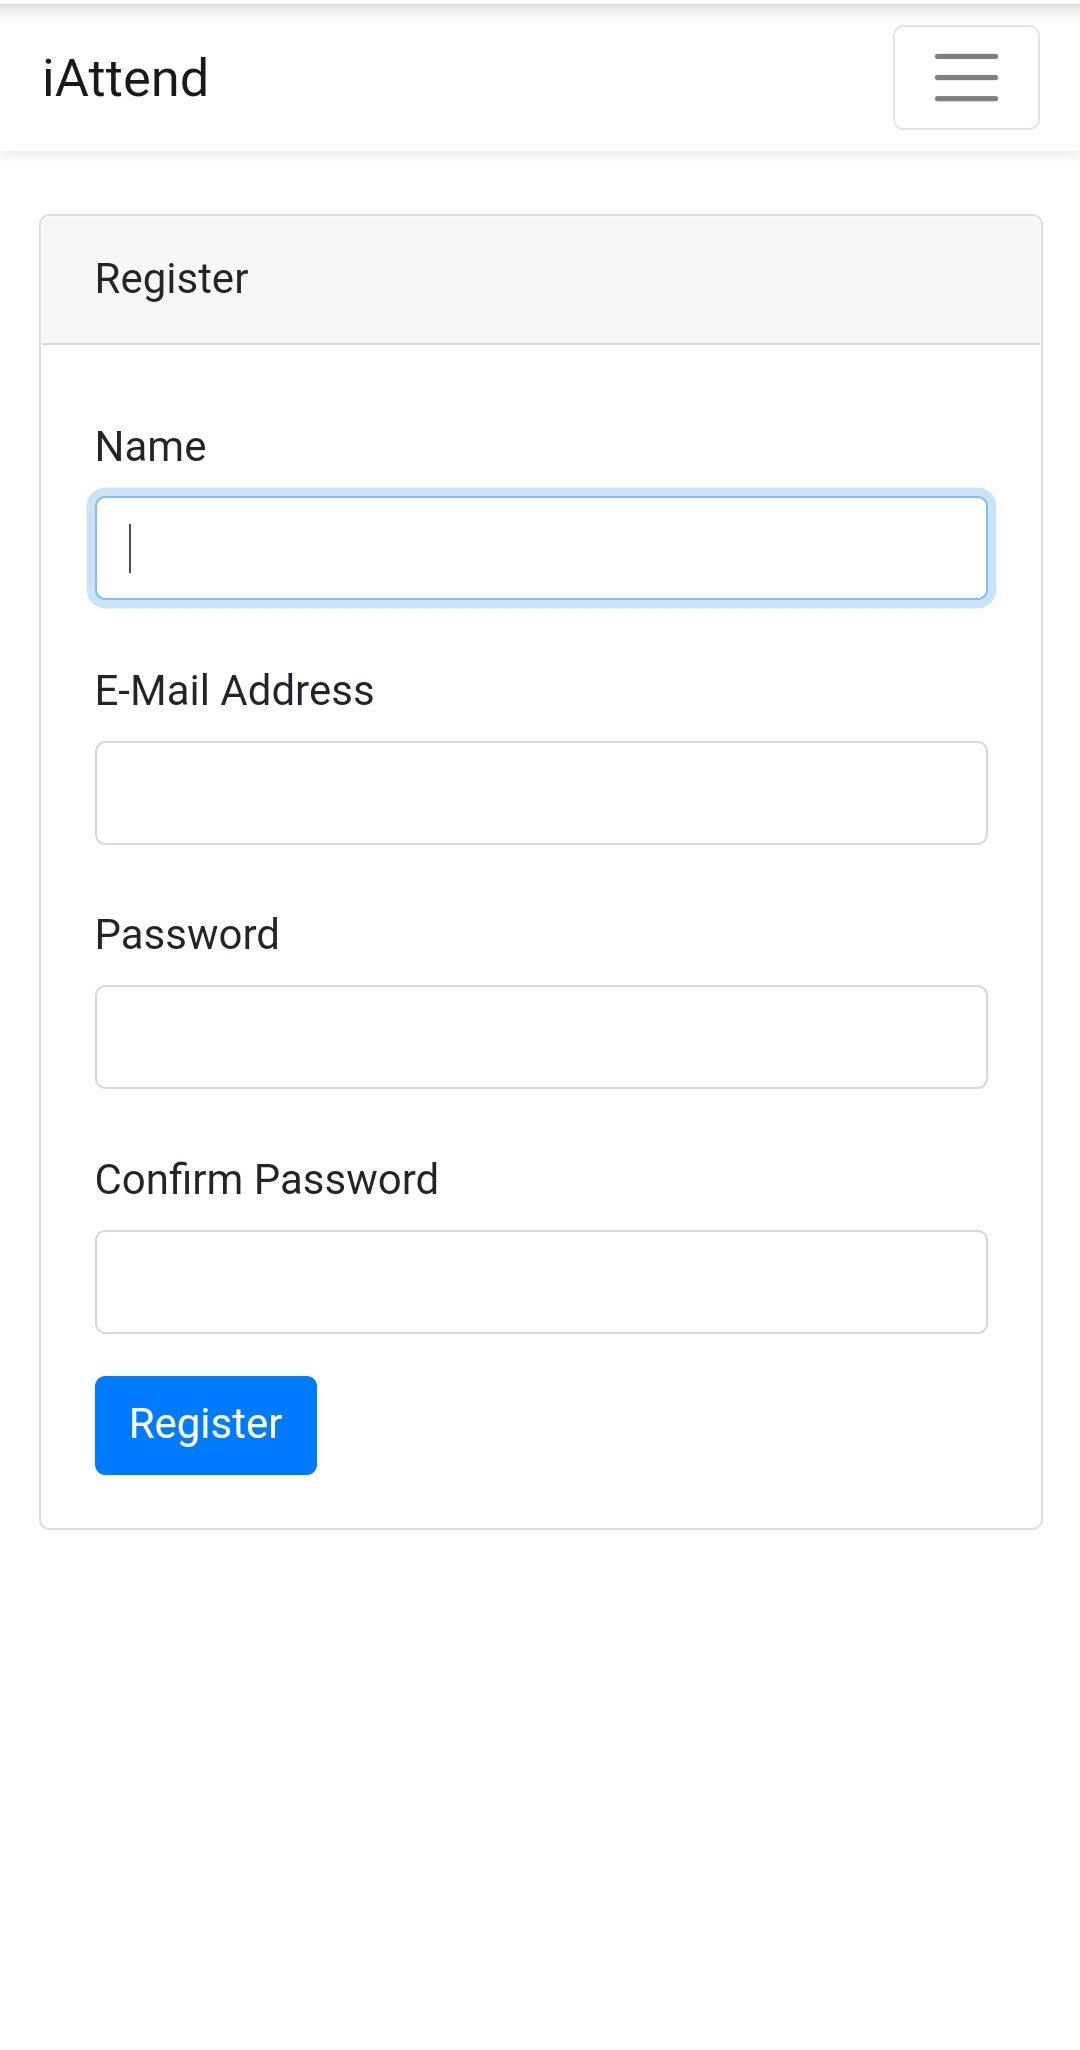Click into the Confirm Password field
Image resolution: width=1080 pixels, height=2050 pixels.
click(x=541, y=1282)
